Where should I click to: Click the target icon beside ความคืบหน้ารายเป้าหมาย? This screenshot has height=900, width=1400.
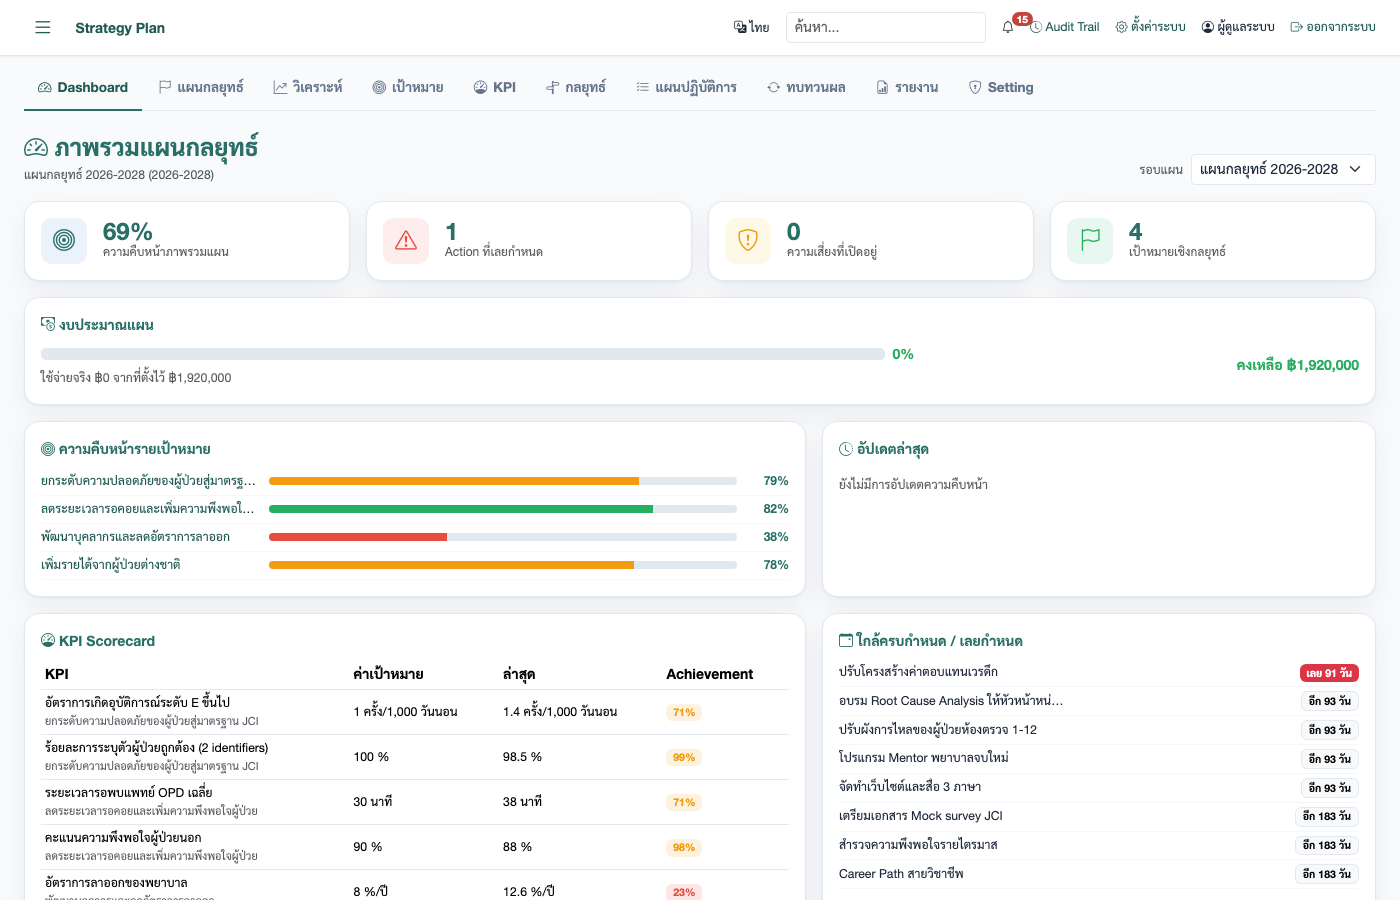(x=48, y=449)
